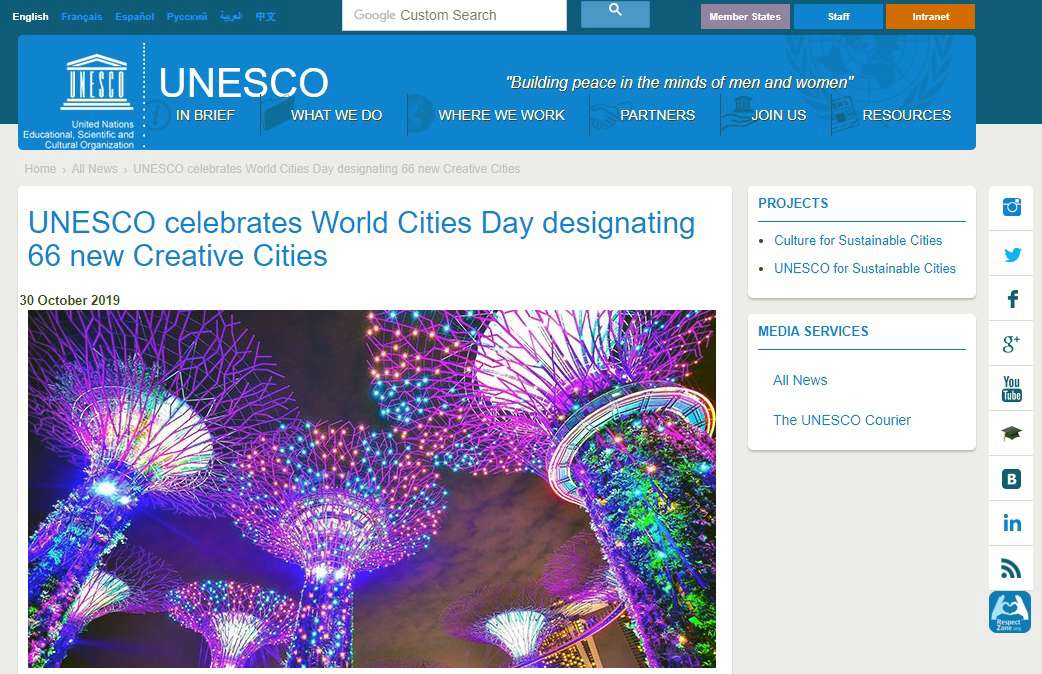Open All News under Media Services
The width and height of the screenshot is (1042, 674).
800,380
